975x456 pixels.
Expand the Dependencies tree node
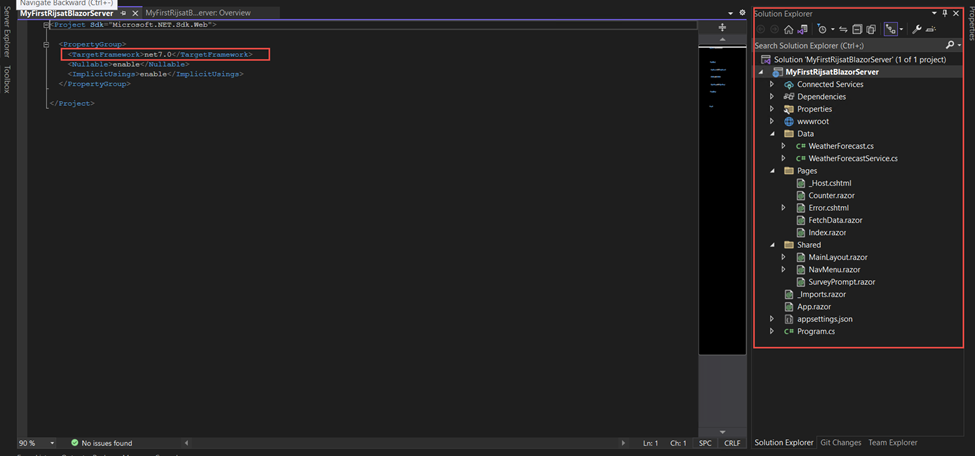772,97
